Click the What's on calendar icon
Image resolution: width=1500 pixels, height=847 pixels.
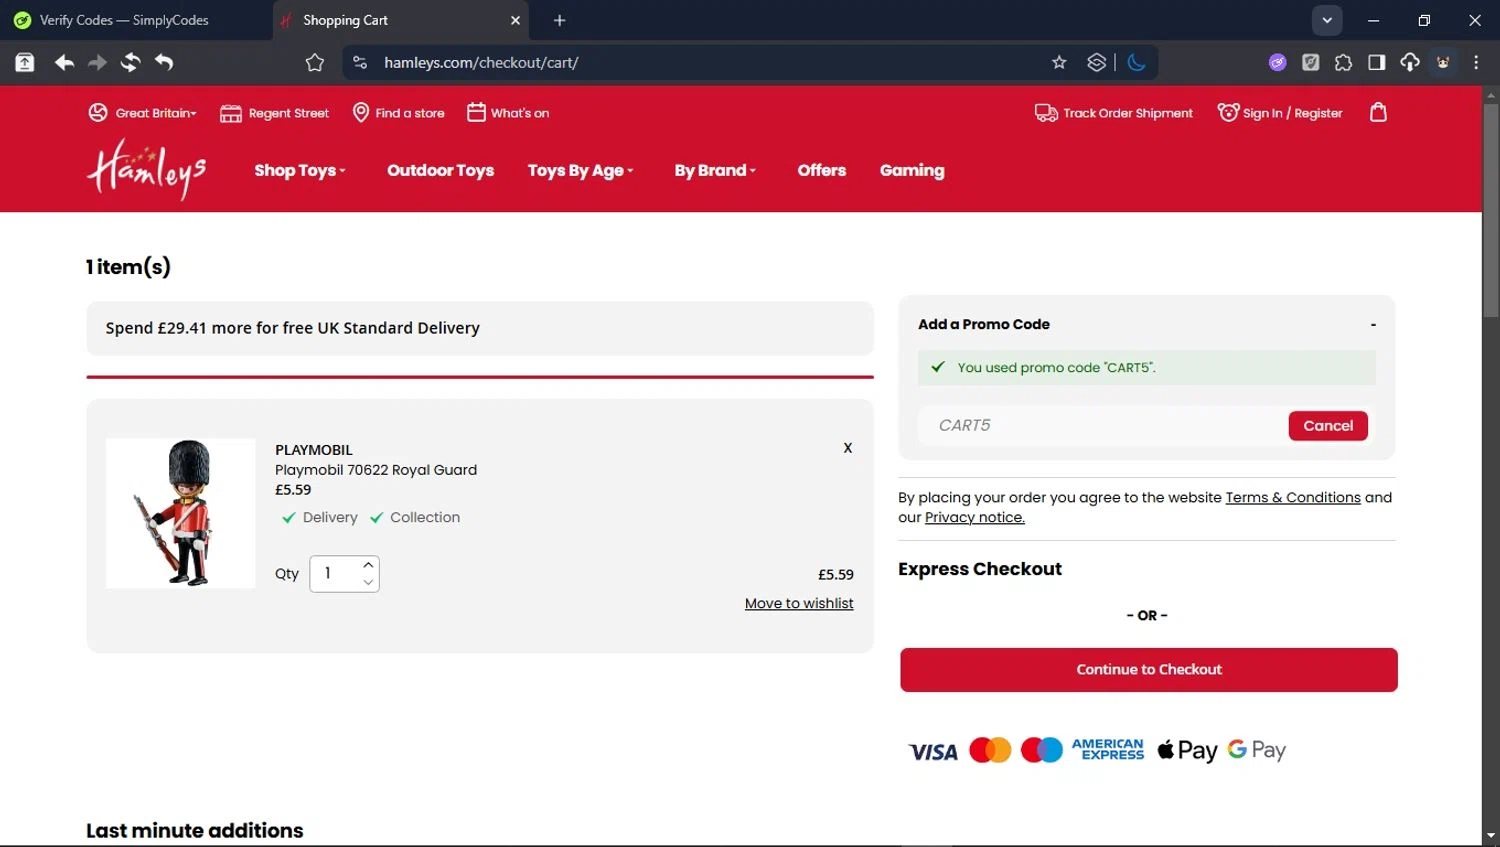click(x=476, y=112)
